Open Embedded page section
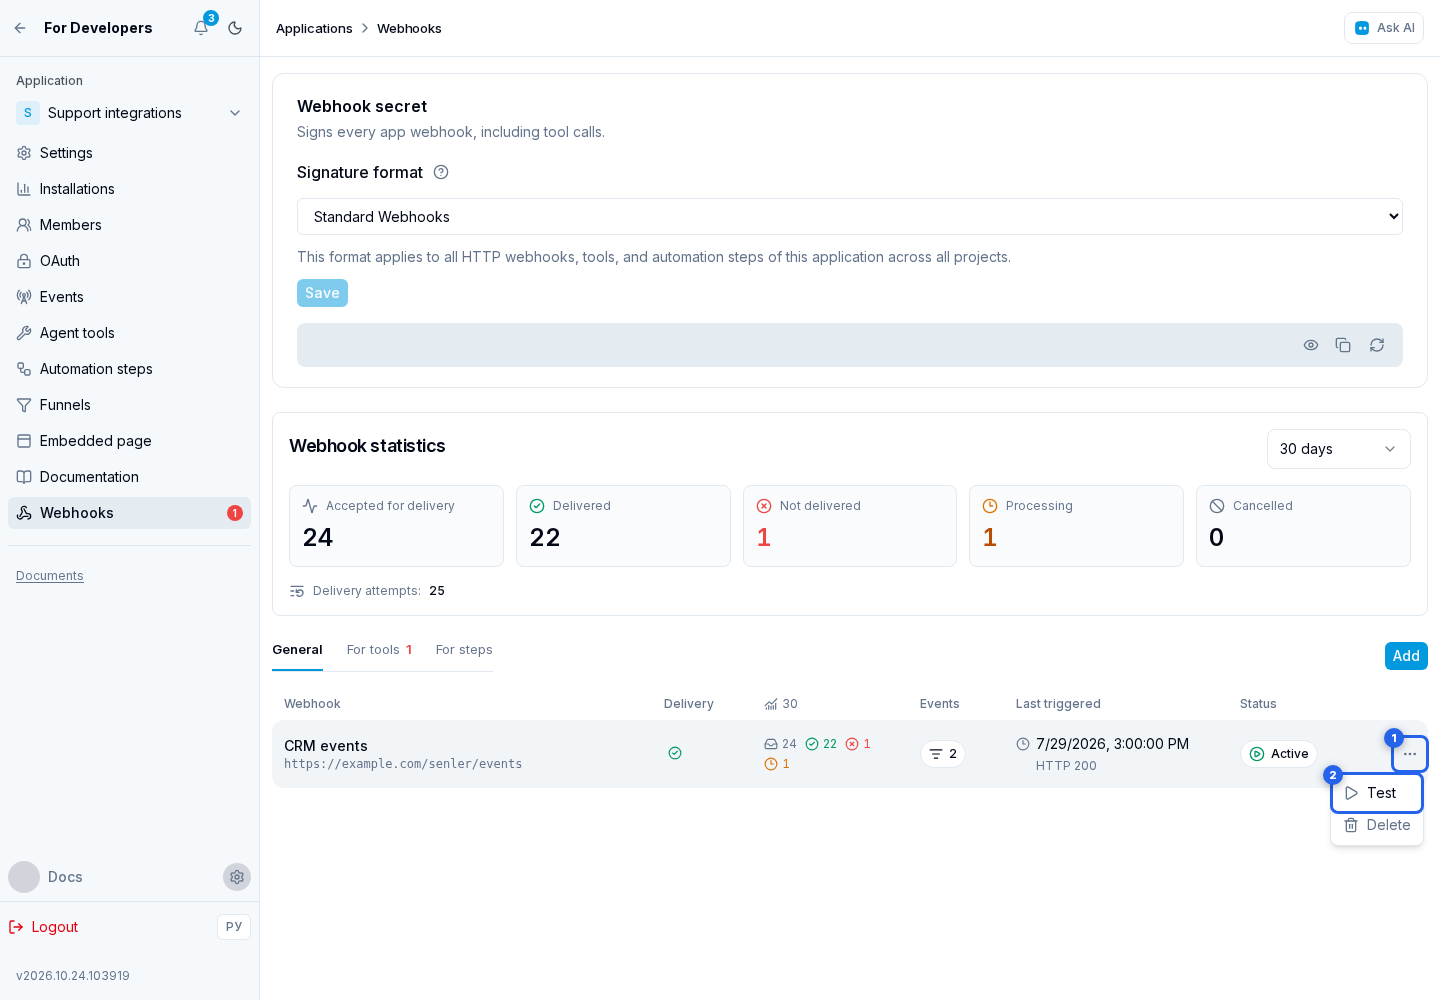The height and width of the screenshot is (1000, 1440). click(x=129, y=441)
